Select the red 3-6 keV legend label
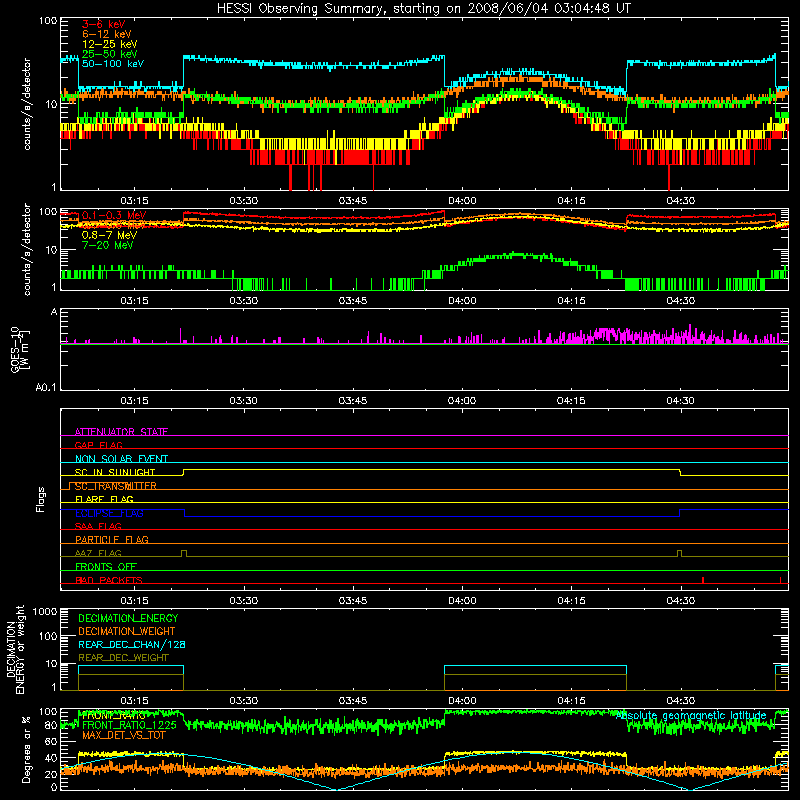The image size is (800, 800). tap(104, 24)
